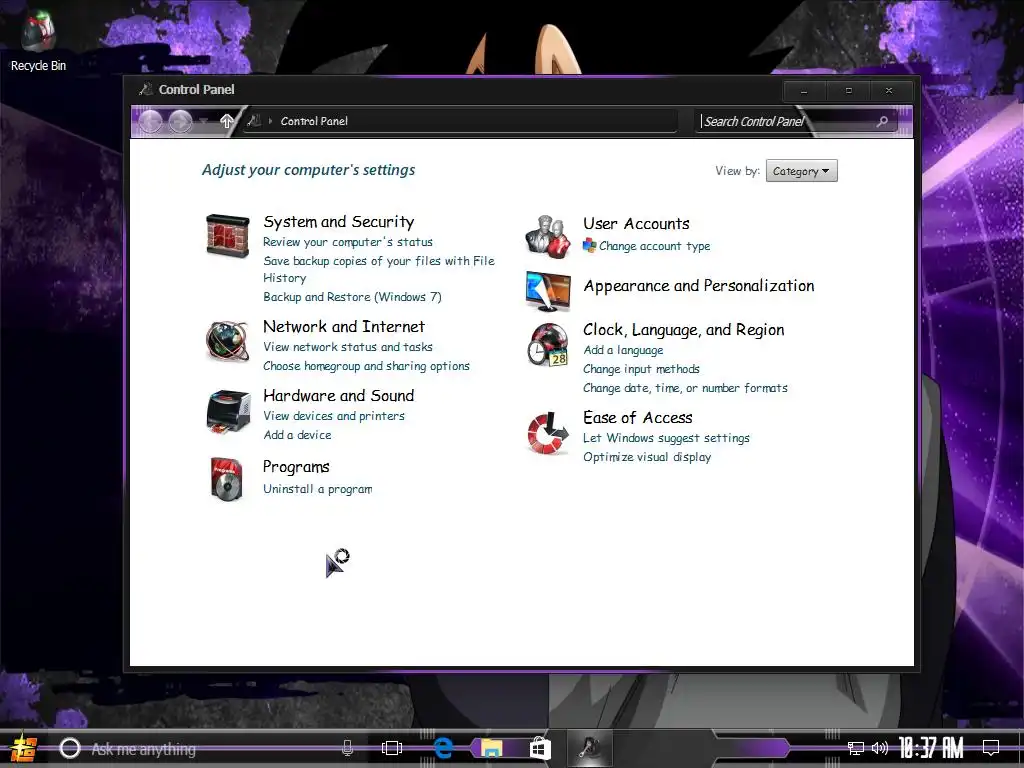Open Windows Store from taskbar
Image resolution: width=1024 pixels, height=768 pixels.
[x=540, y=748]
